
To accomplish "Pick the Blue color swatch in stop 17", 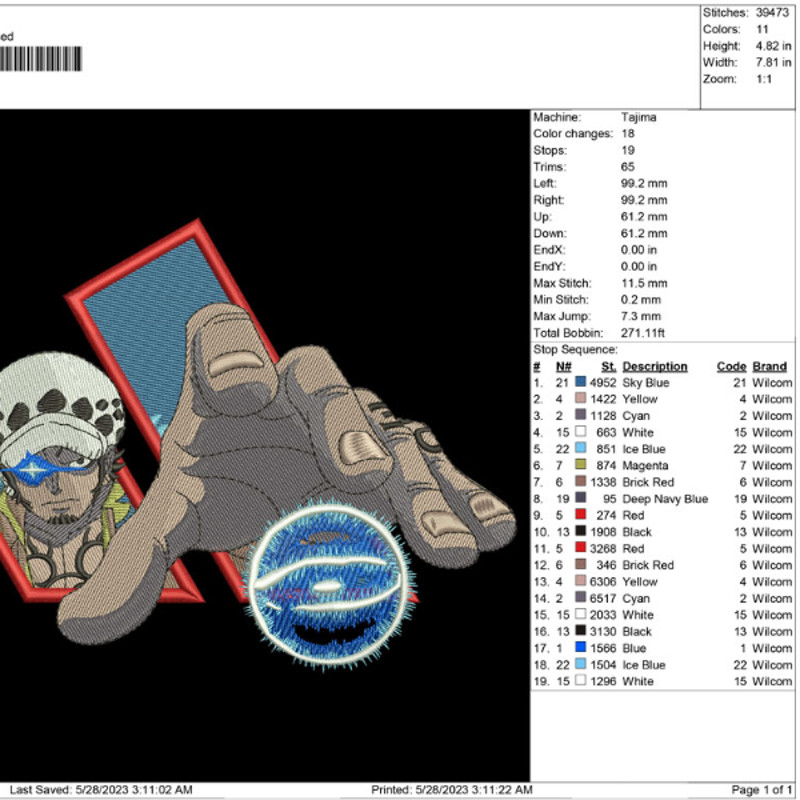I will pos(580,648).
